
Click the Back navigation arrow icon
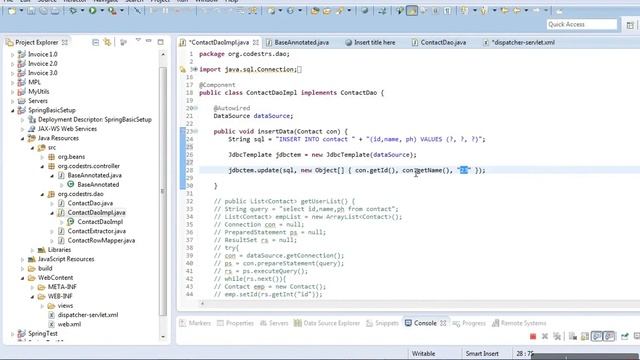pos(517,11)
